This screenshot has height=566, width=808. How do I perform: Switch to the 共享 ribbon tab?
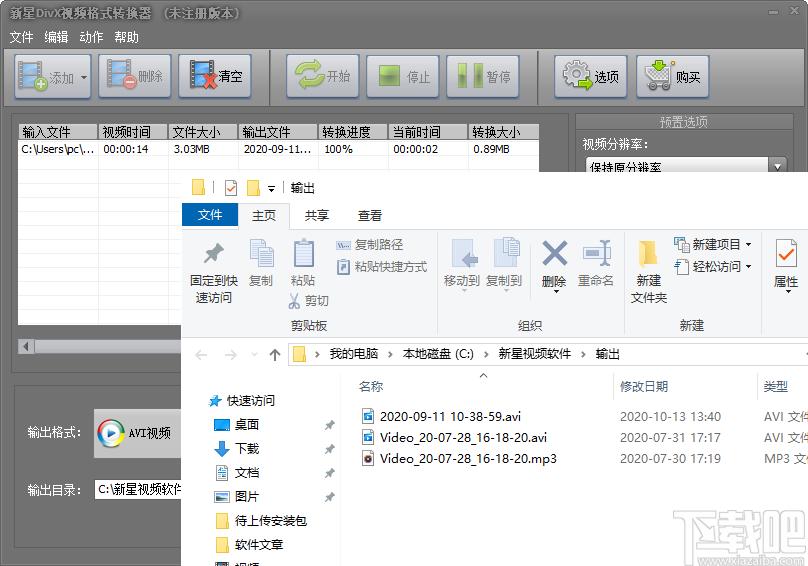[x=316, y=215]
